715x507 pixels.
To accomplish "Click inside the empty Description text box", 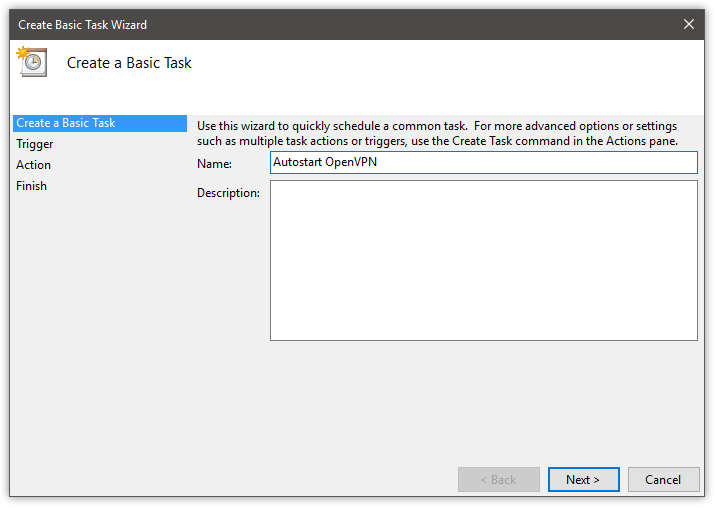I will (x=484, y=260).
